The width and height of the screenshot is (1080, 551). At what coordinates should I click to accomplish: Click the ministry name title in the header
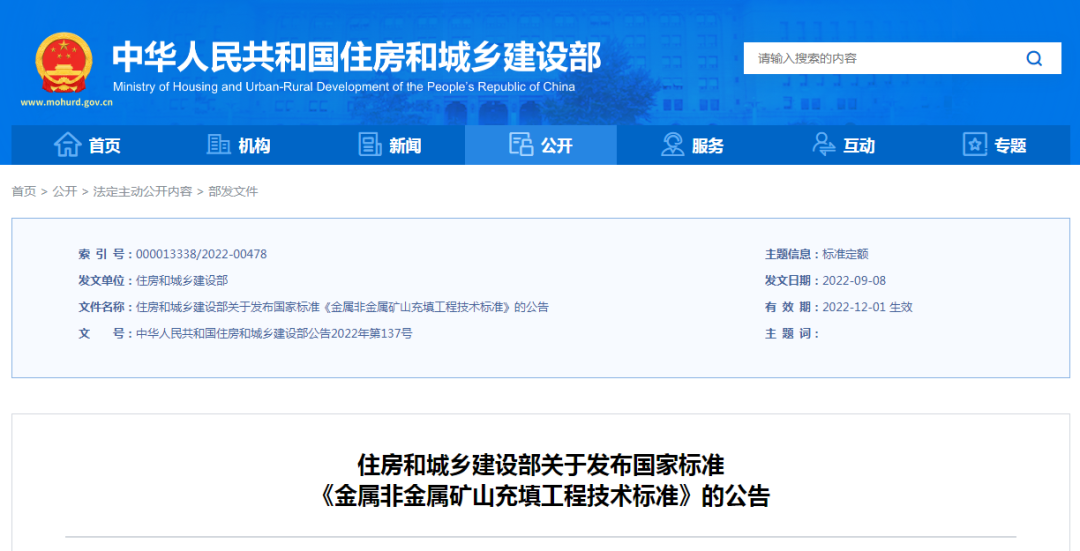pos(356,57)
